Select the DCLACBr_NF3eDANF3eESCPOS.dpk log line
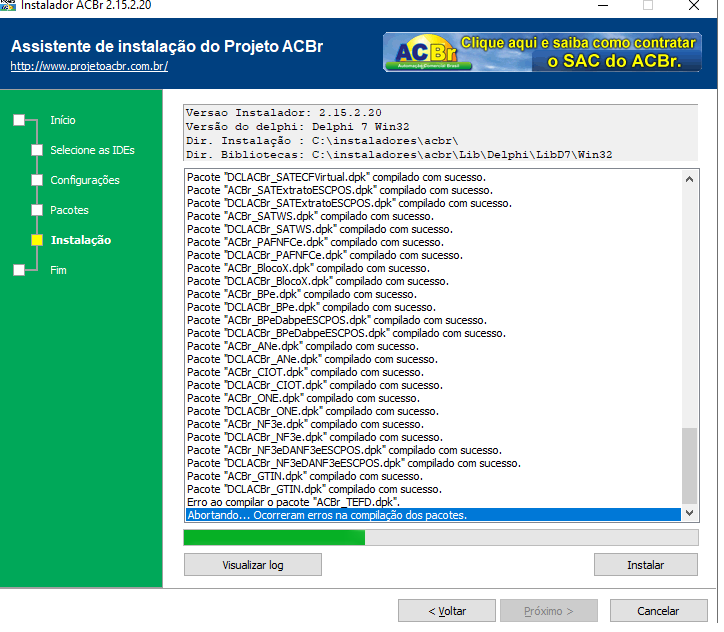 tap(433, 463)
